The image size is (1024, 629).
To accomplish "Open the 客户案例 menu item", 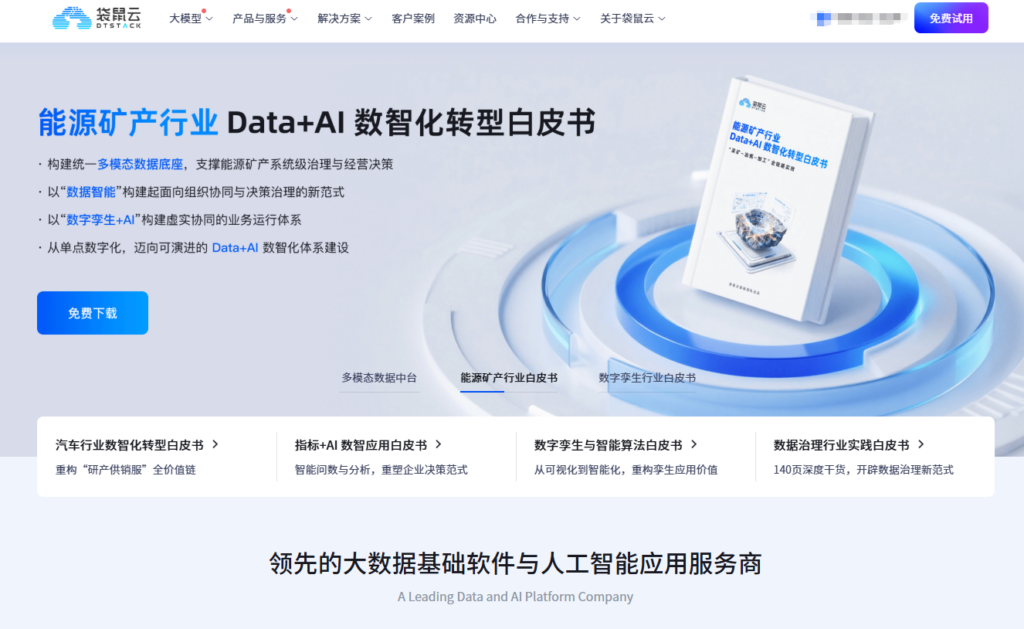I will click(413, 18).
